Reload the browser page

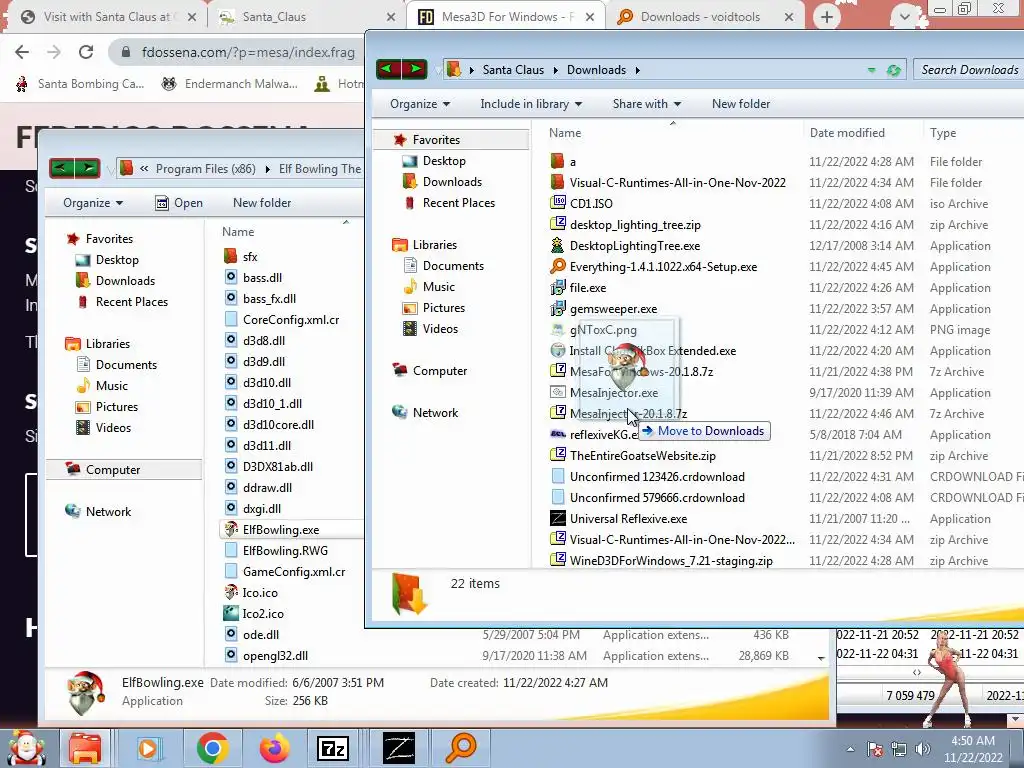click(86, 52)
